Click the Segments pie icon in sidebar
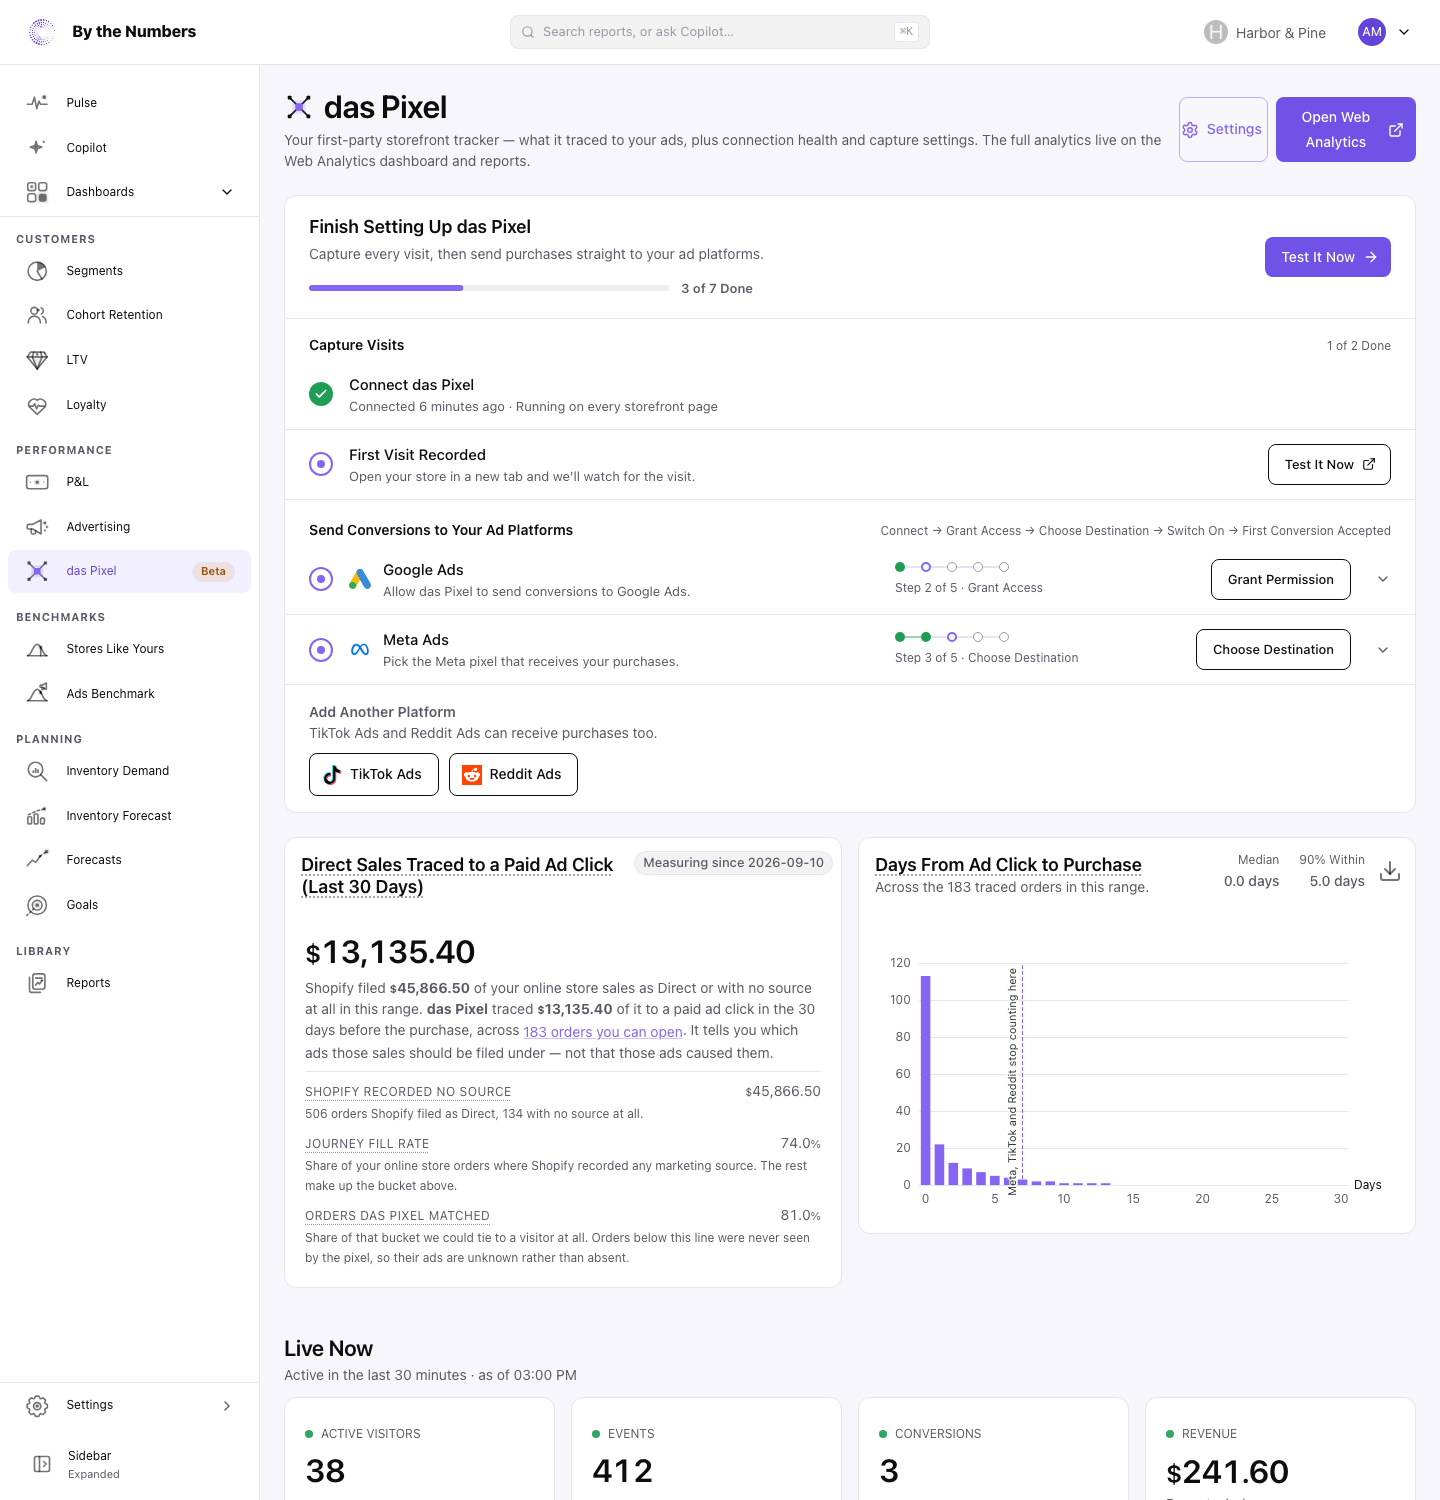The width and height of the screenshot is (1440, 1500). pyautogui.click(x=37, y=271)
